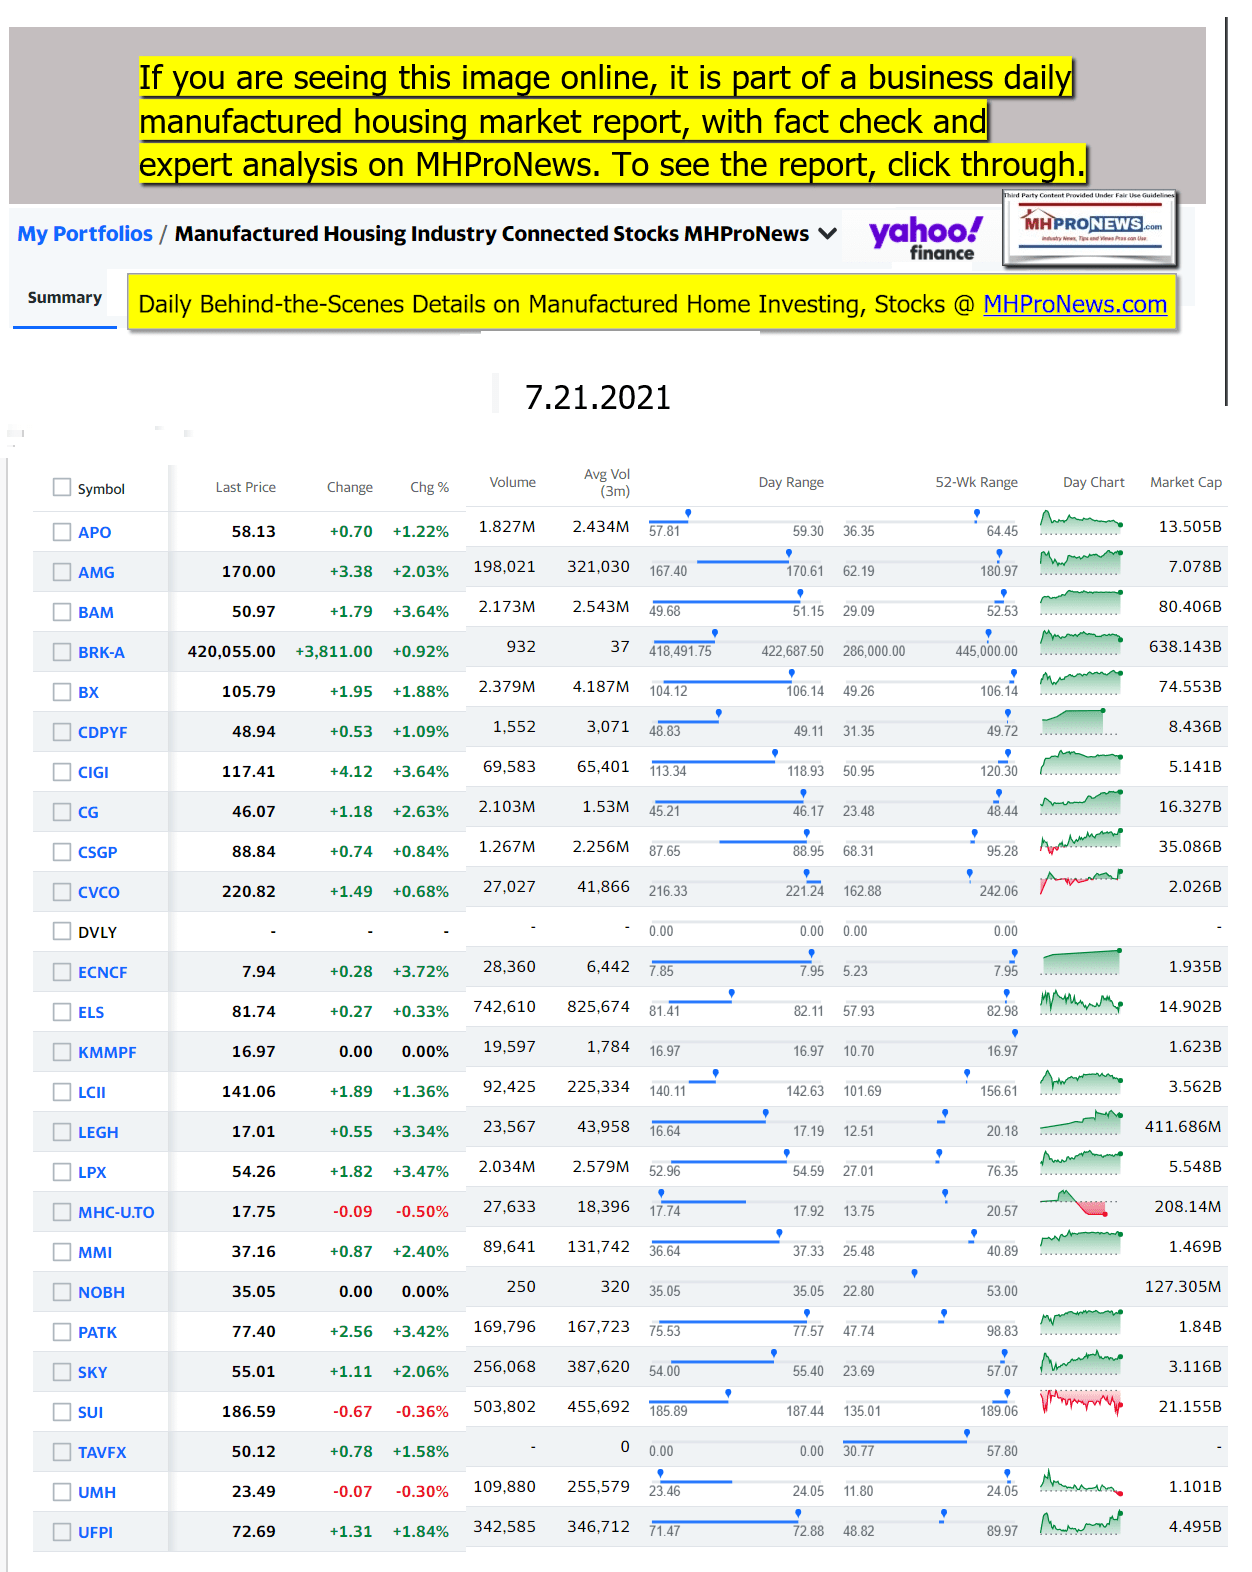Go to My Portfolios breadcrumb
1252x1572 pixels.
coord(85,234)
